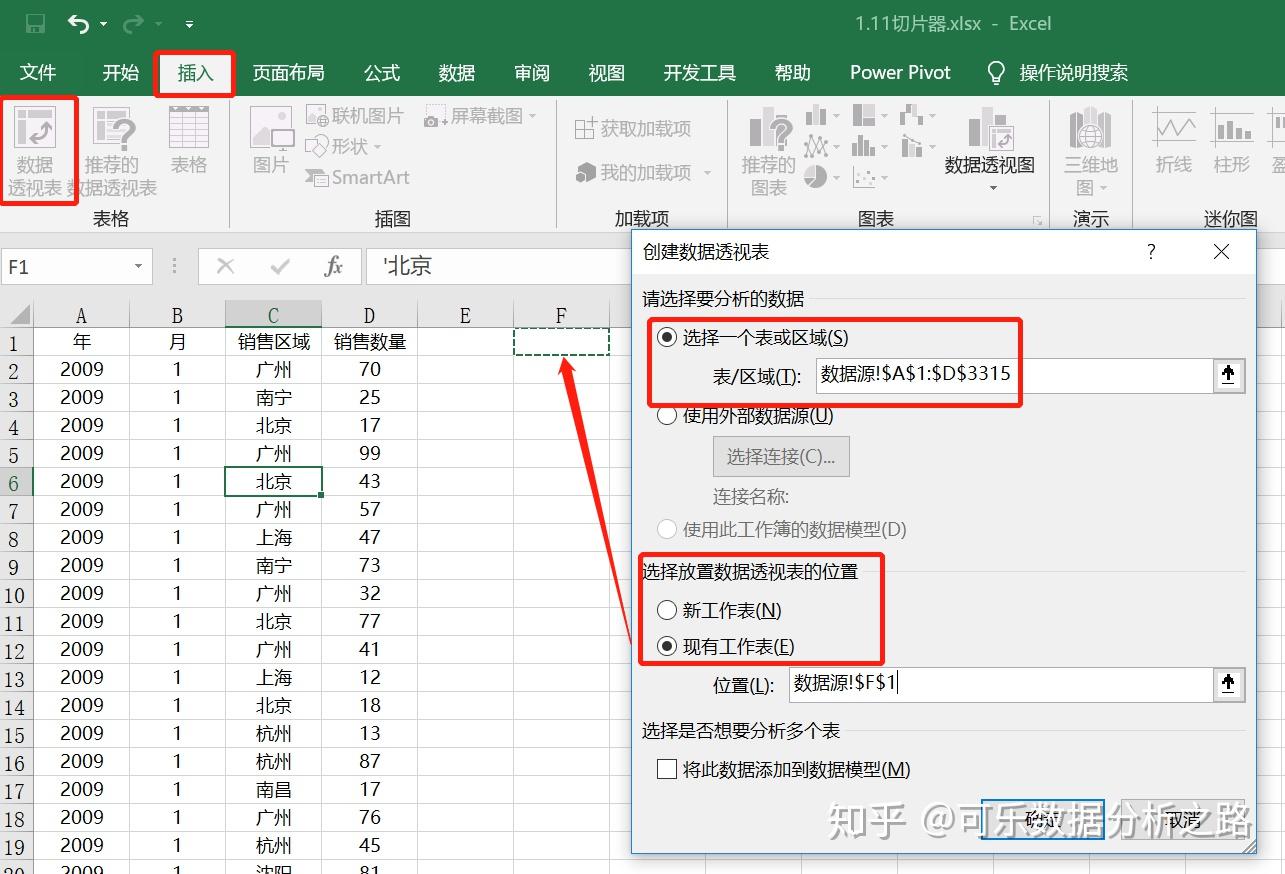Open the Power Pivot tab
The image size is (1285, 874).
pyautogui.click(x=900, y=73)
